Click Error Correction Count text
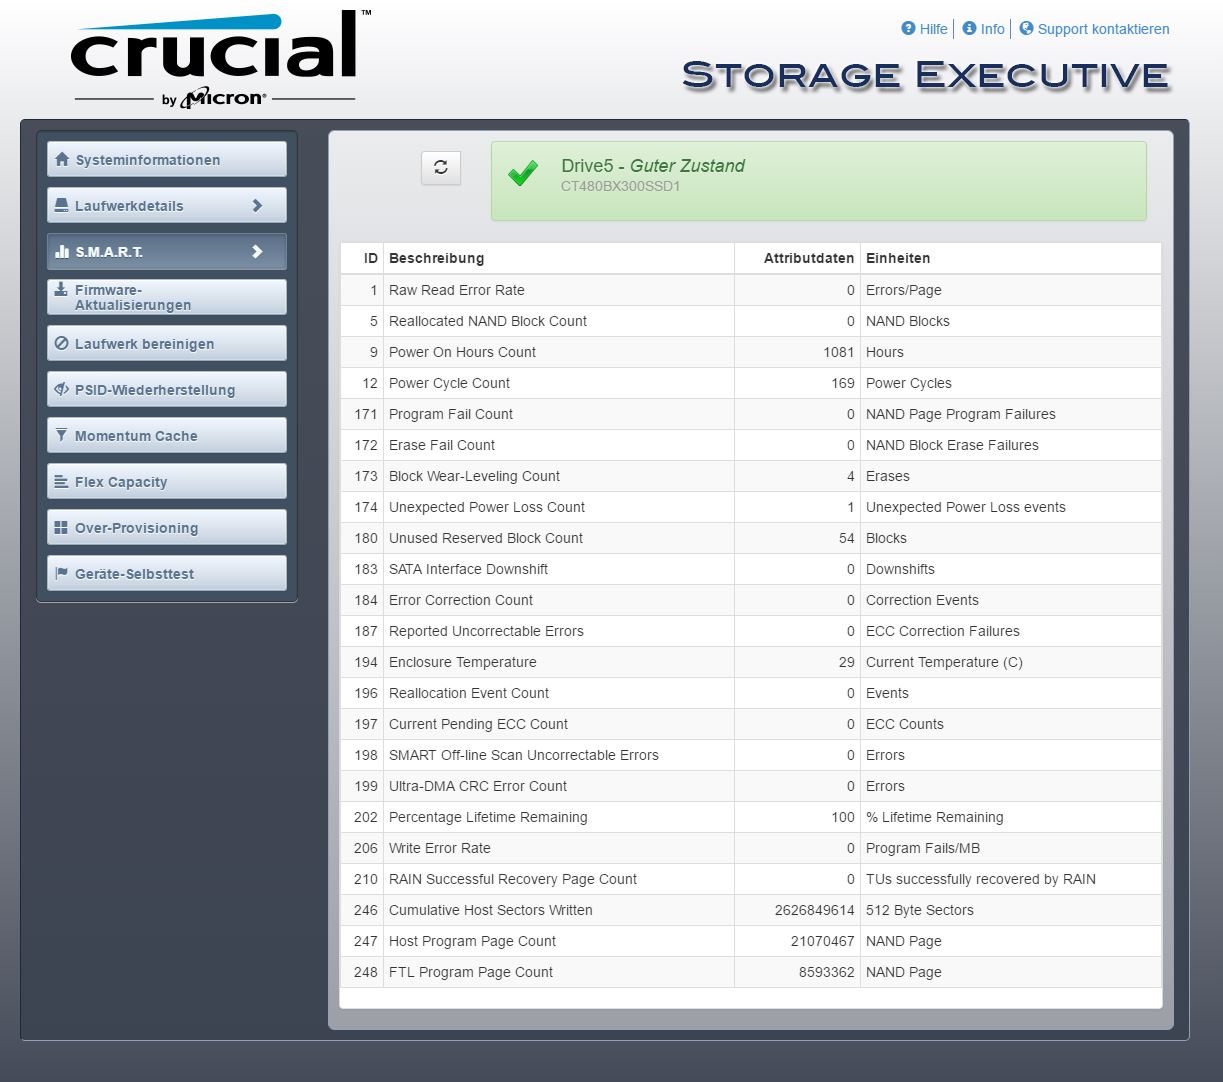 pos(461,600)
